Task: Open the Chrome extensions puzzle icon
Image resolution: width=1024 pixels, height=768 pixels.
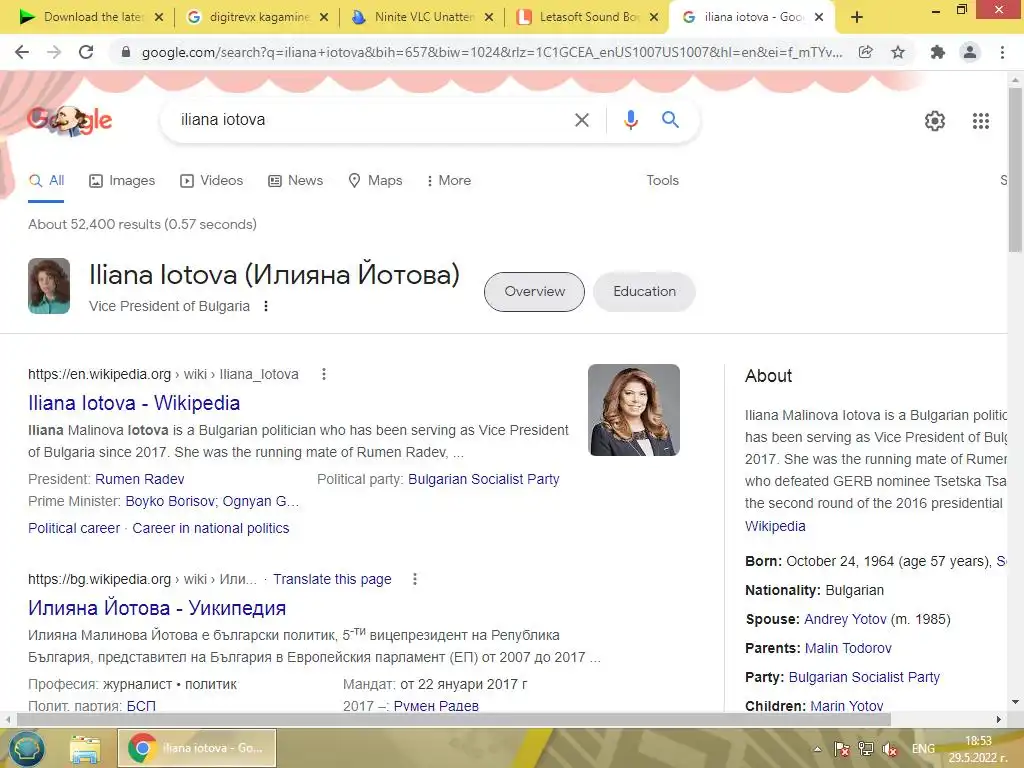Action: [938, 52]
